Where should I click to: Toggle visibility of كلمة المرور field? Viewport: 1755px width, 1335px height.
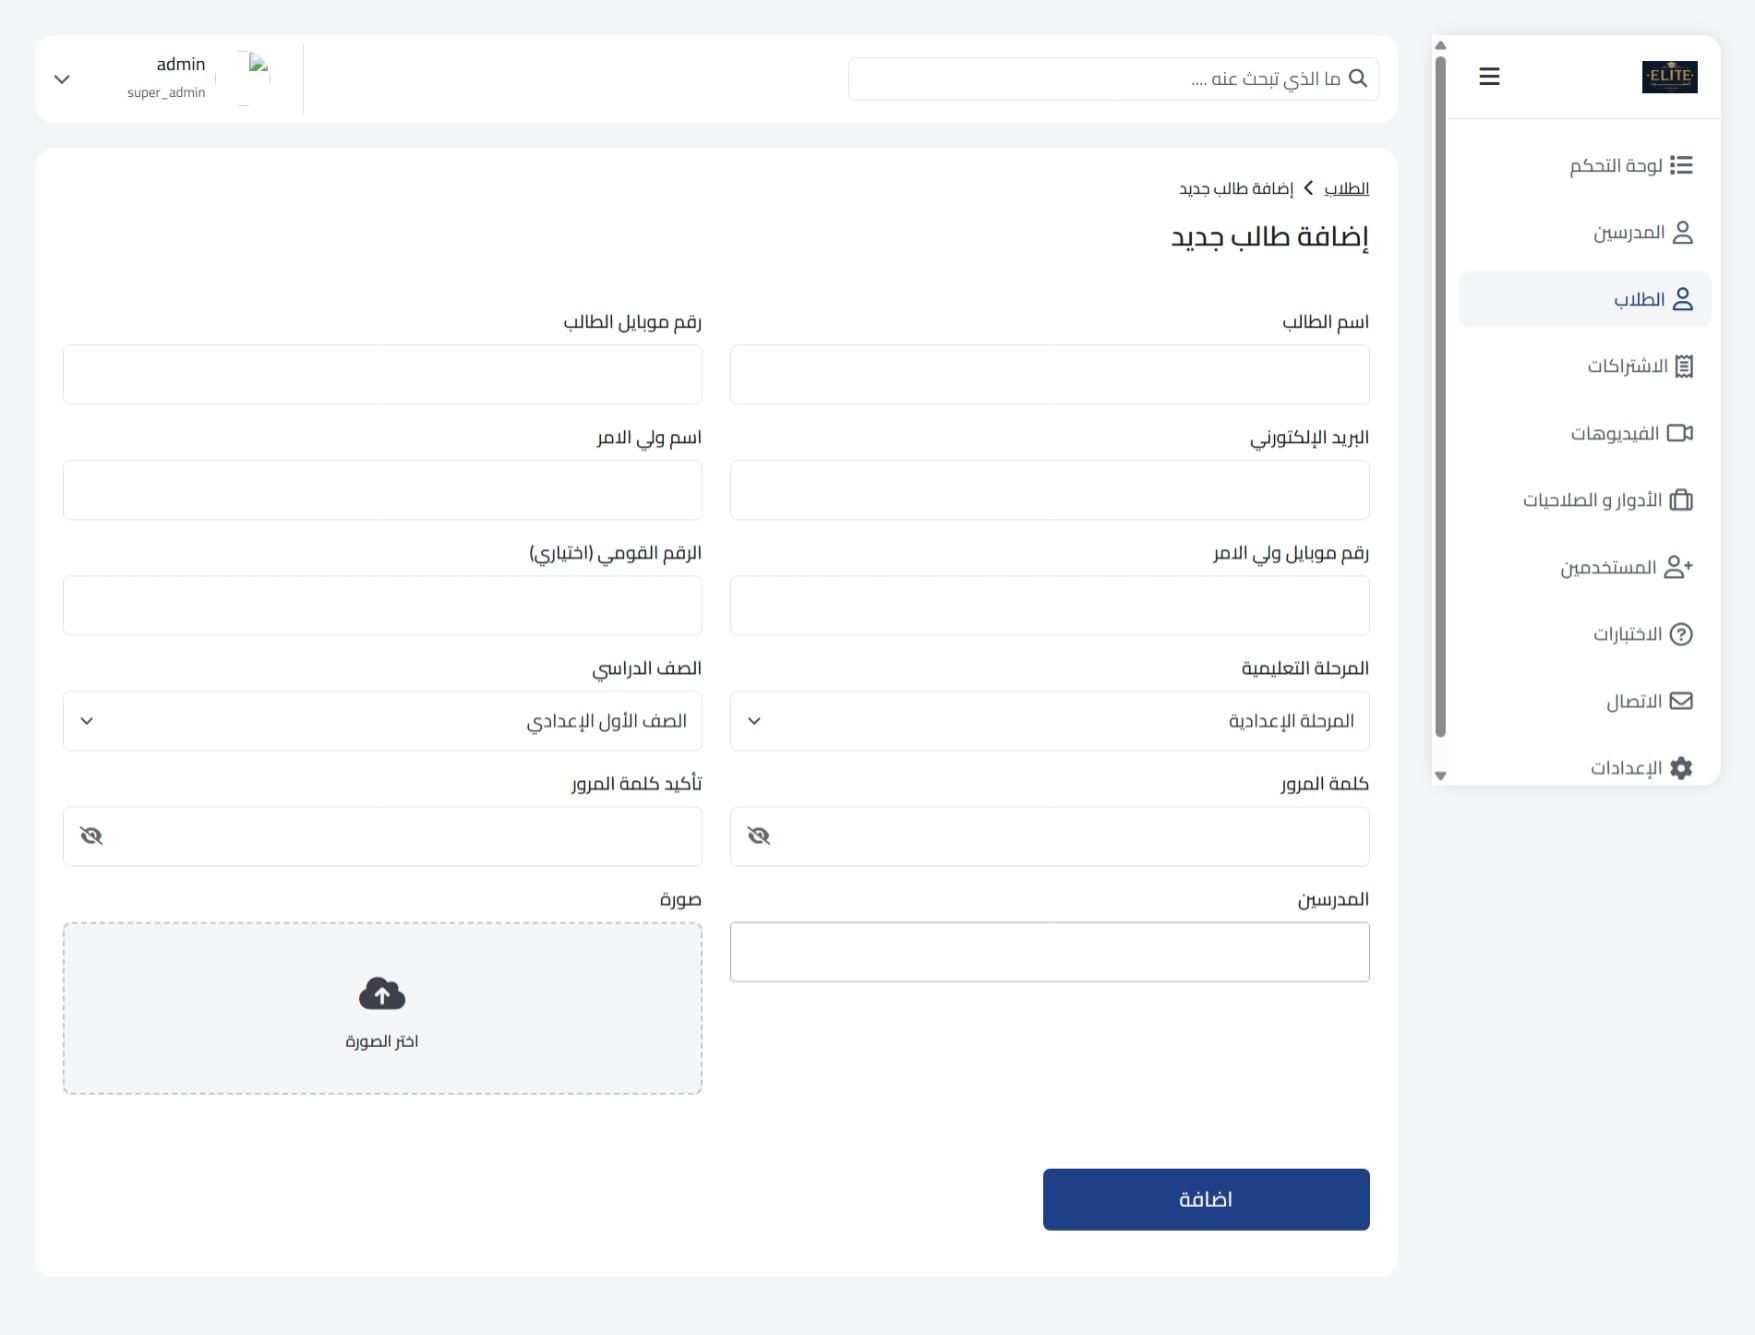[x=760, y=835]
